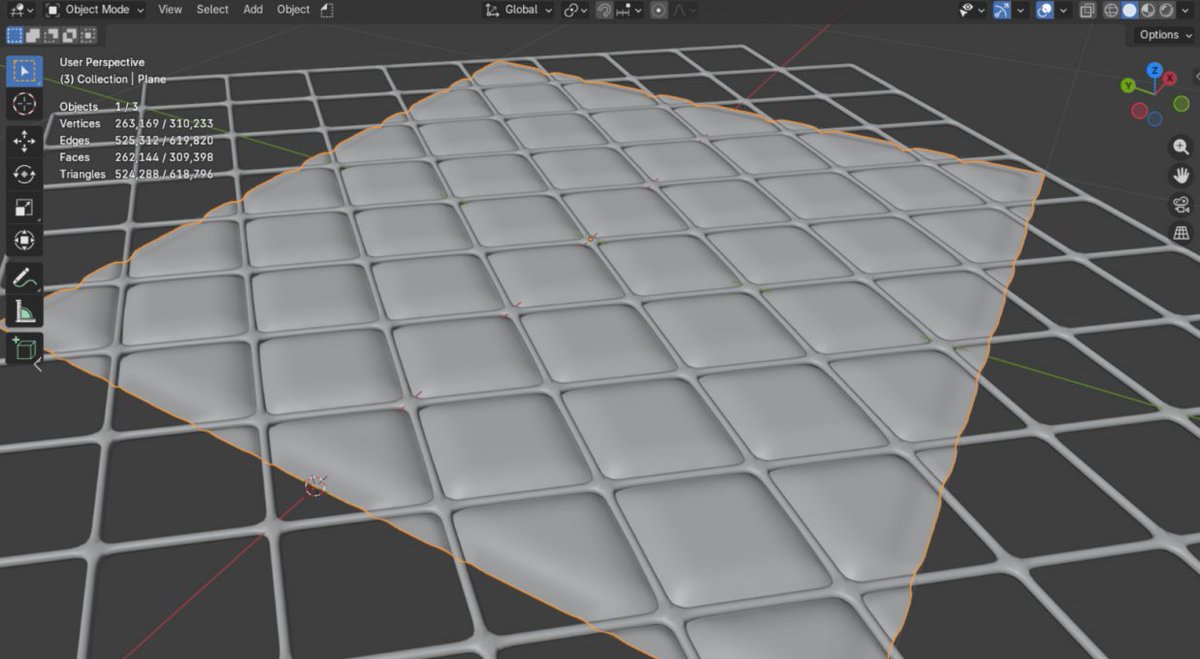Click the 3D cursor in viewport

[316, 486]
